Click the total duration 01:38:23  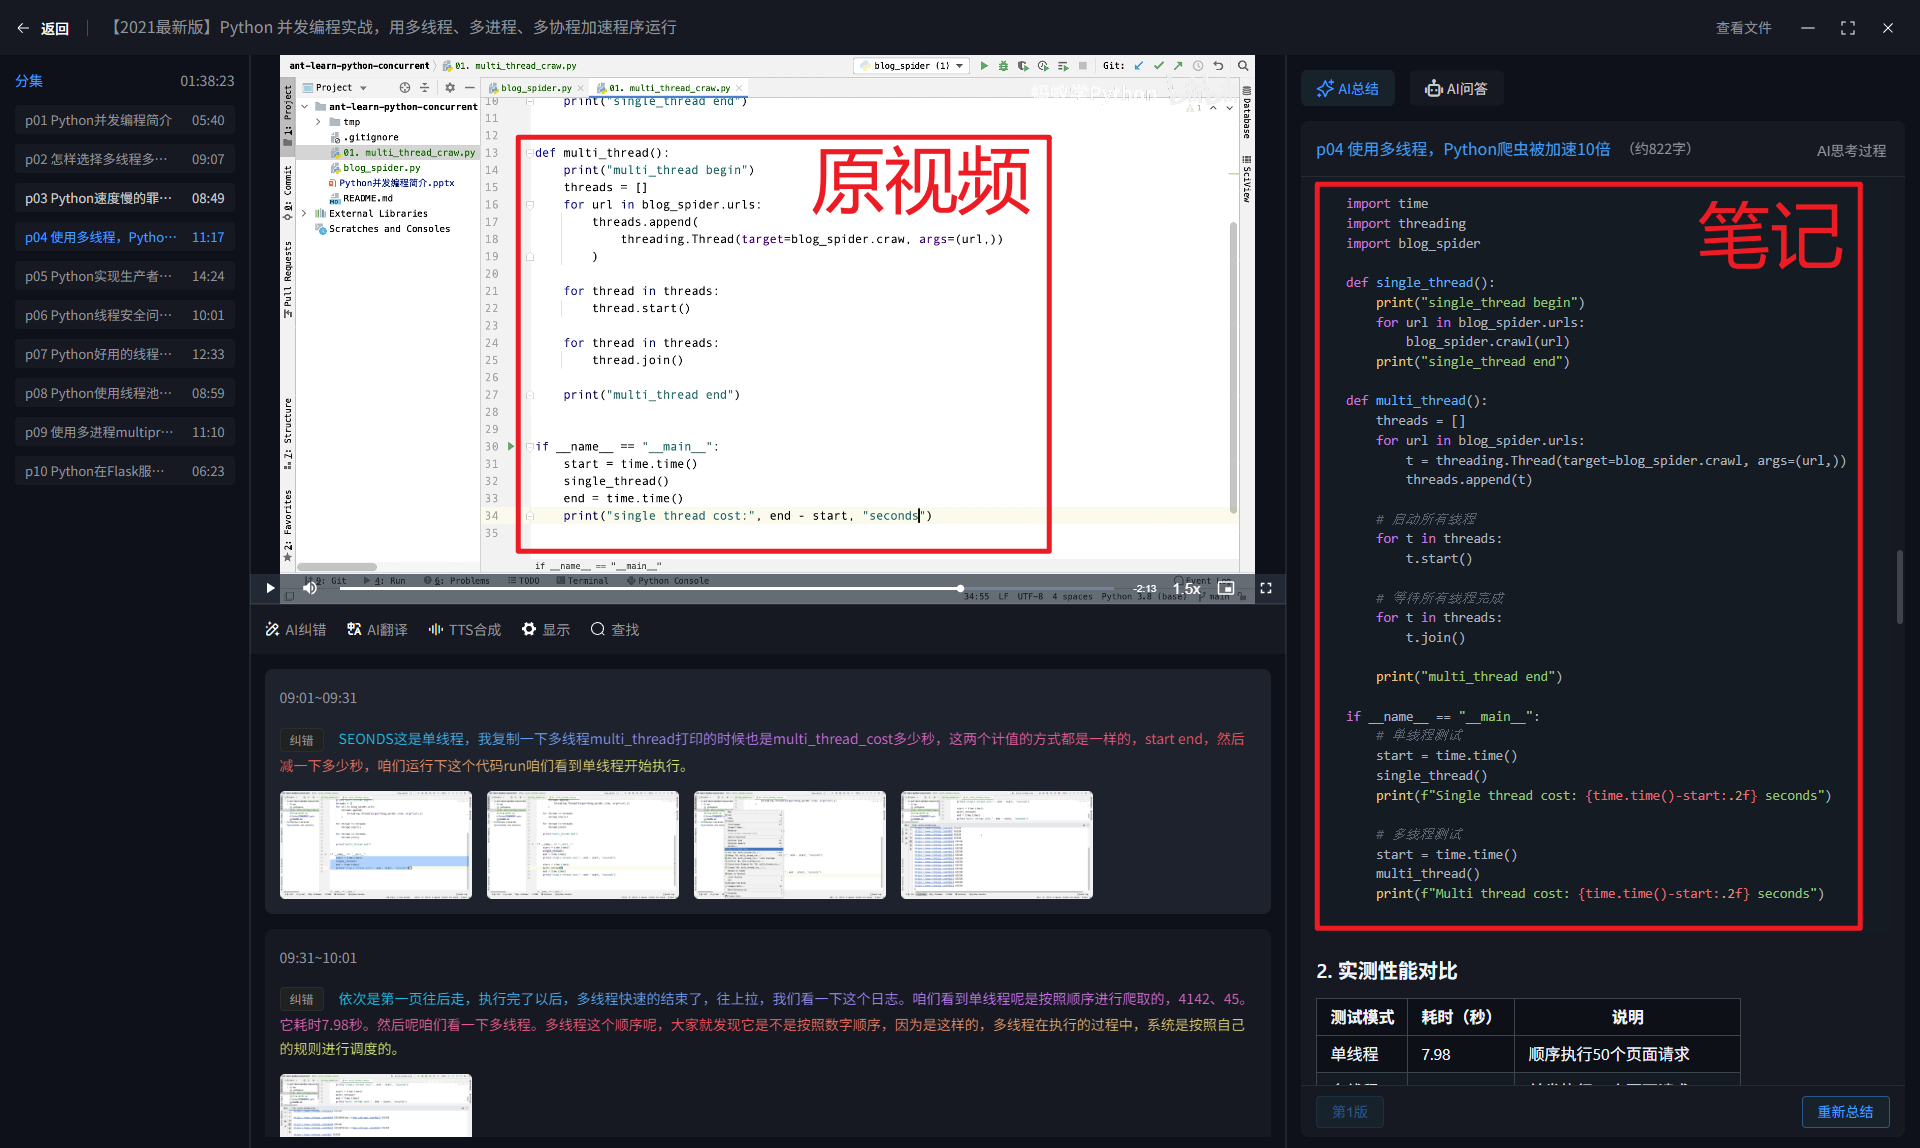(x=207, y=81)
